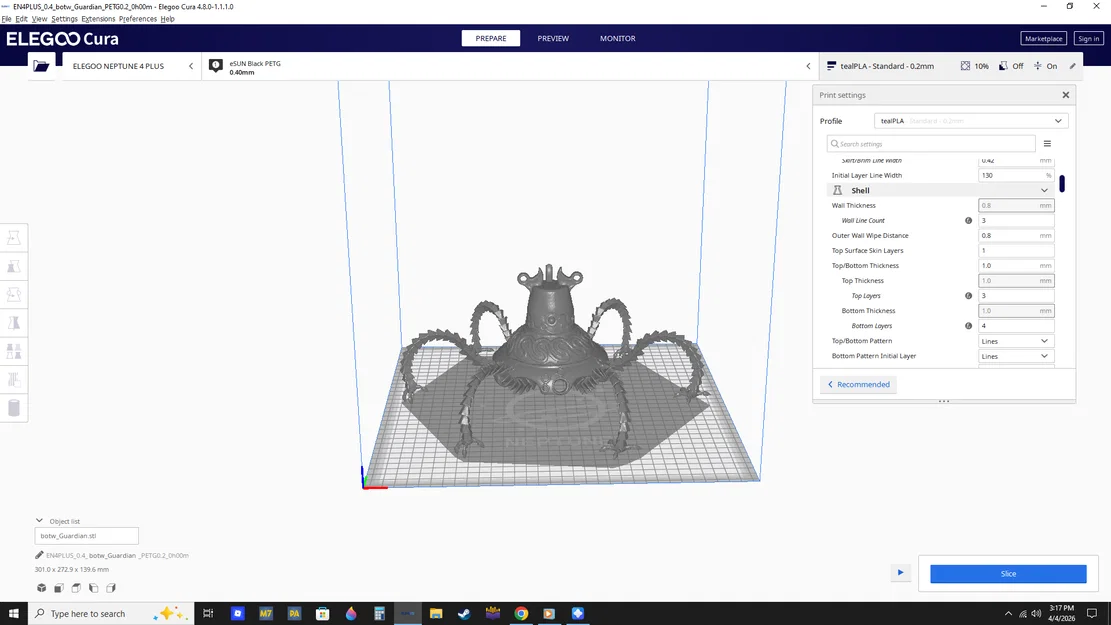Open the Preferences menu
Viewport: 1111px width, 625px height.
[137, 19]
